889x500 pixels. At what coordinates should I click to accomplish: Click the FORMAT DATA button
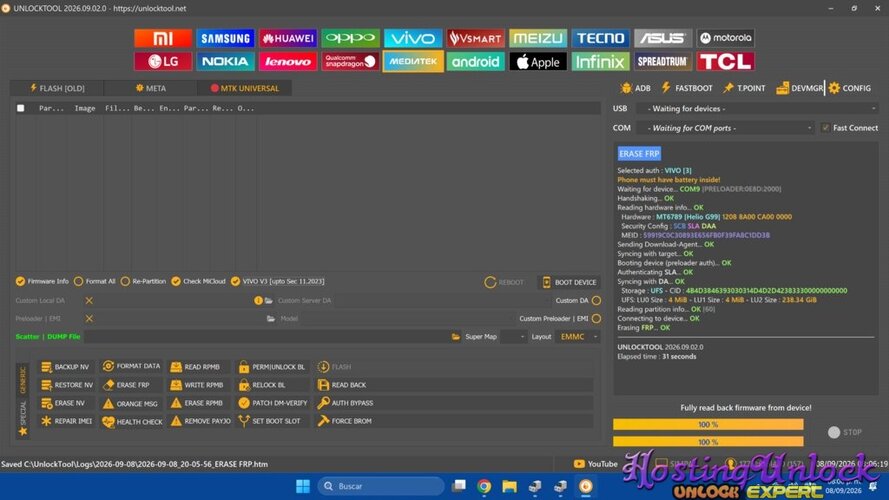coord(131,366)
